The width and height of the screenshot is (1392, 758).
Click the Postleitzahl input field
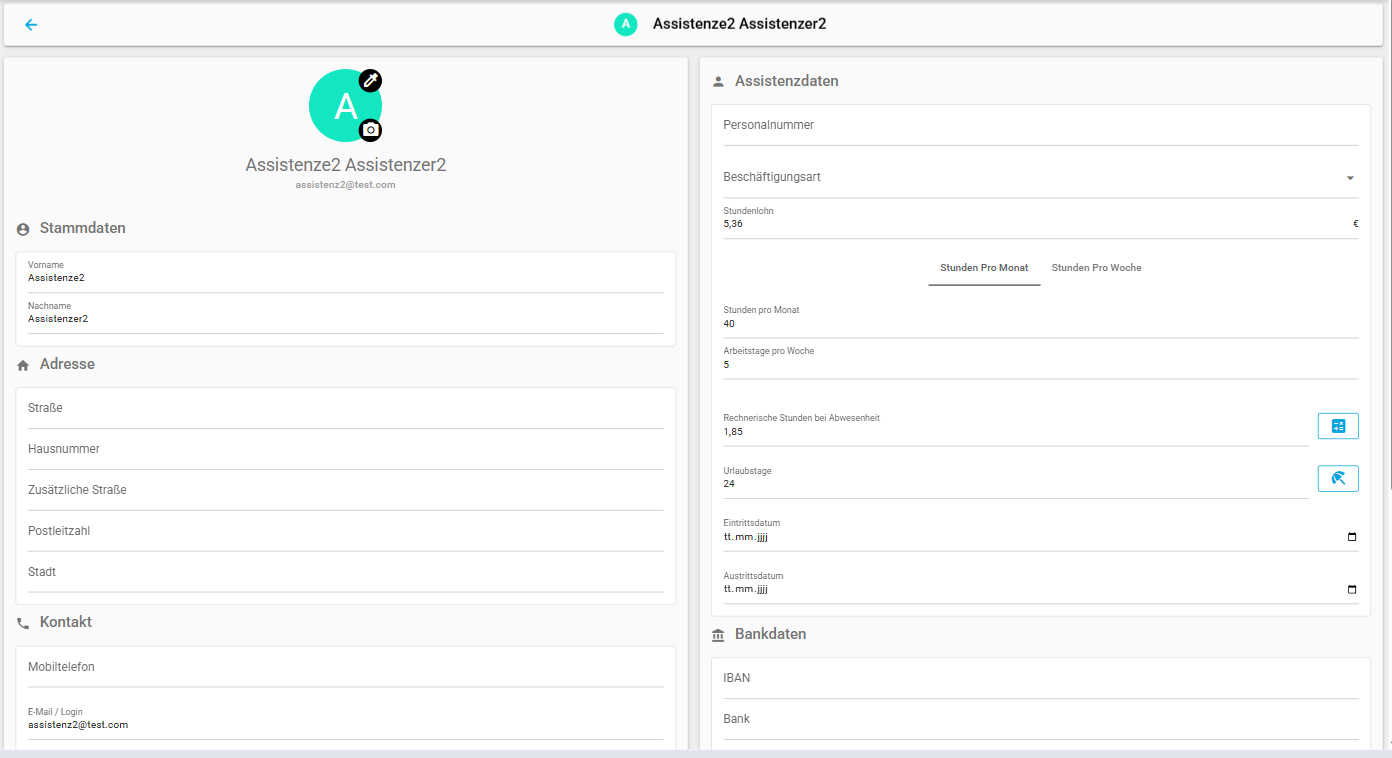point(345,532)
